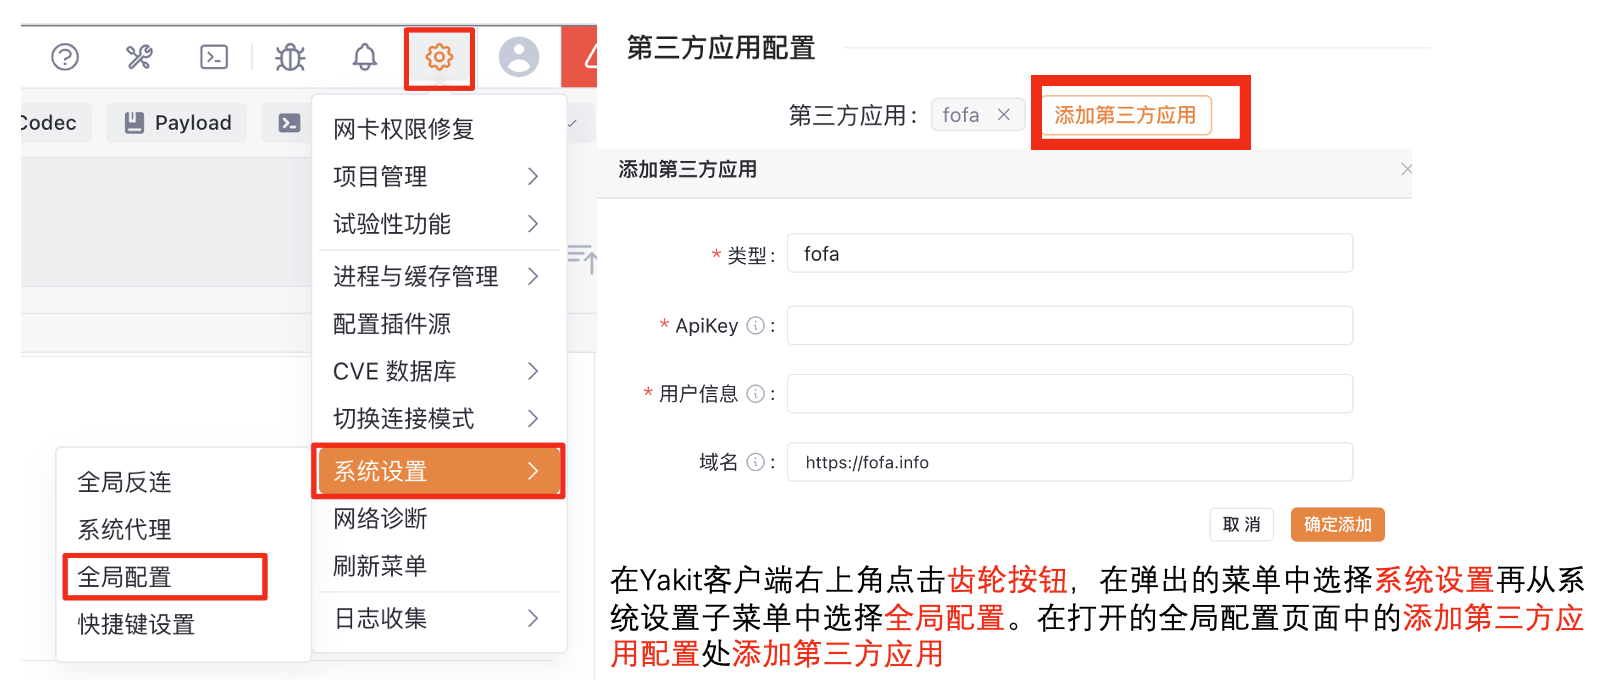Focus the 域名 field with https://fofa.info
The image size is (1602, 680).
[1070, 462]
